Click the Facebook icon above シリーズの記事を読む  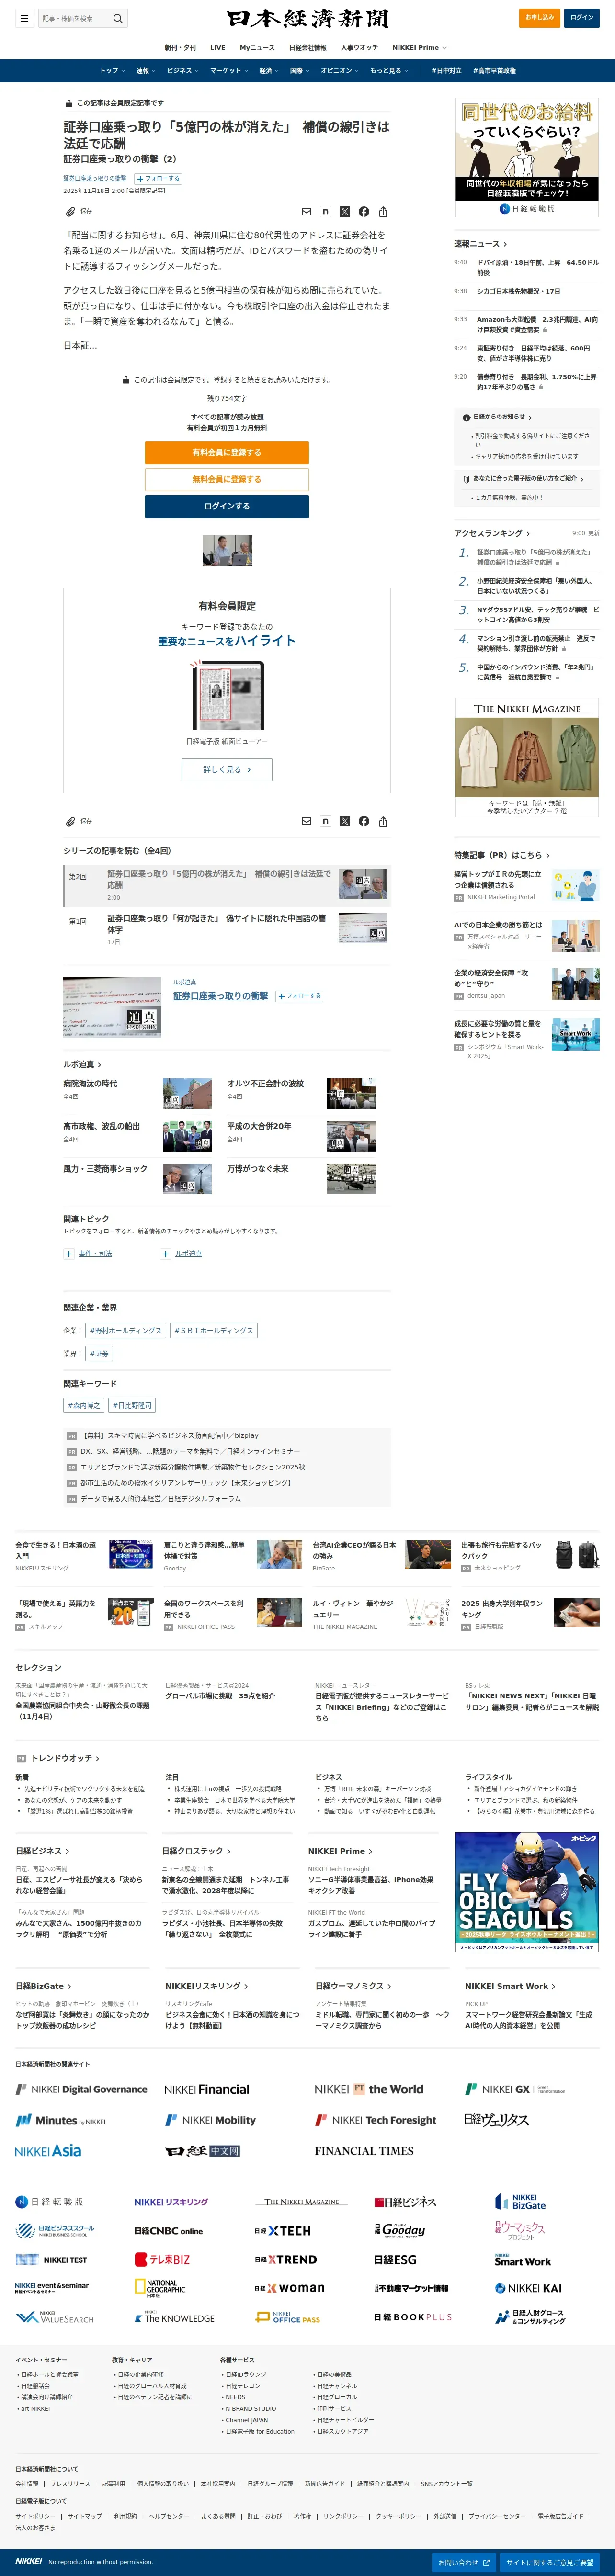tap(364, 821)
